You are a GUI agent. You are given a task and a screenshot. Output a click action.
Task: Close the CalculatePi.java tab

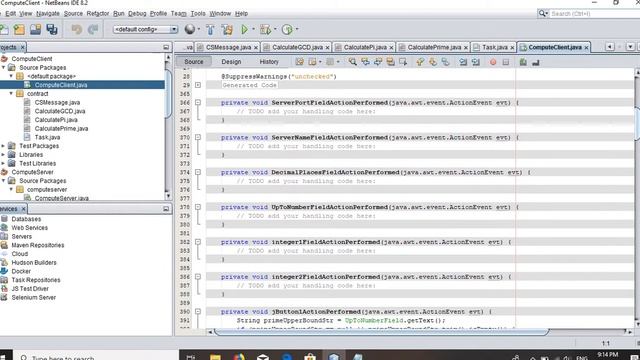click(x=391, y=48)
